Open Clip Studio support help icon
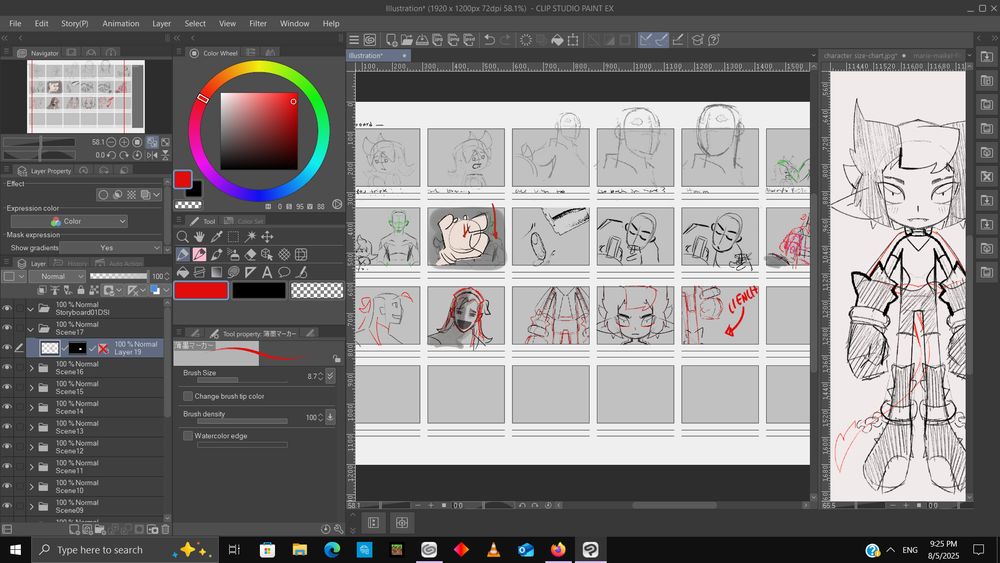1000x563 pixels. [714, 40]
